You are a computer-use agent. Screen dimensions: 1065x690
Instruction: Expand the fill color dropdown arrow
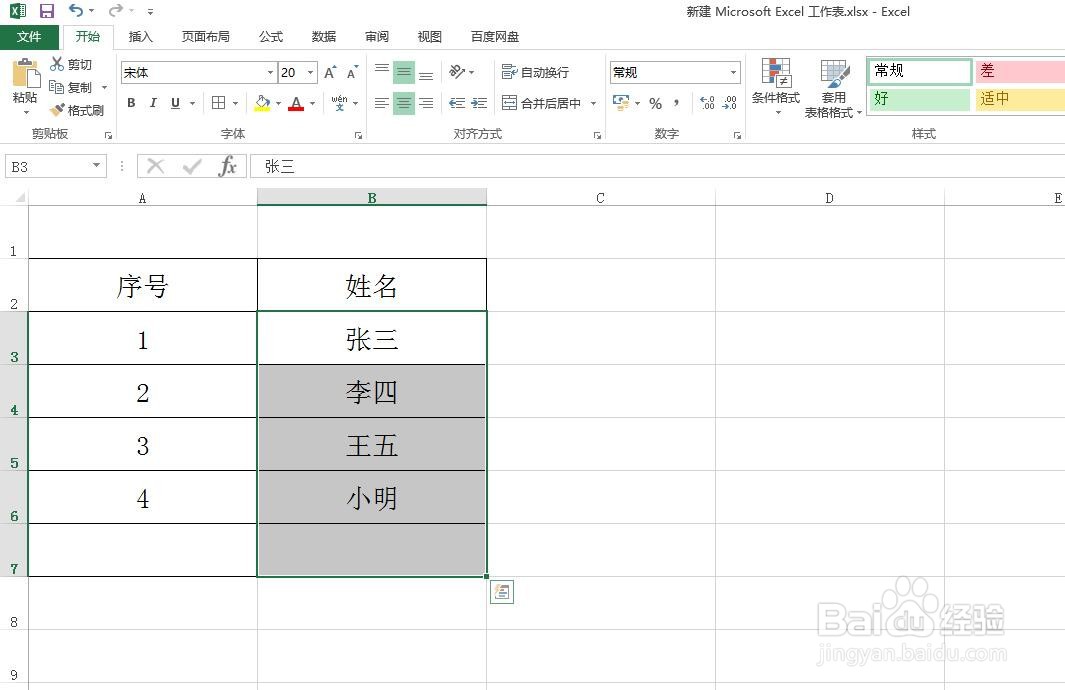pyautogui.click(x=277, y=103)
